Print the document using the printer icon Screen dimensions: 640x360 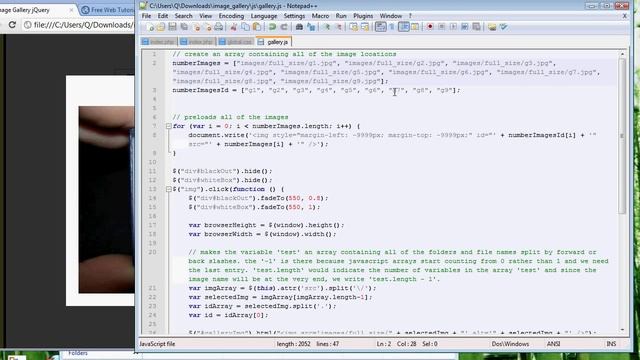219,27
